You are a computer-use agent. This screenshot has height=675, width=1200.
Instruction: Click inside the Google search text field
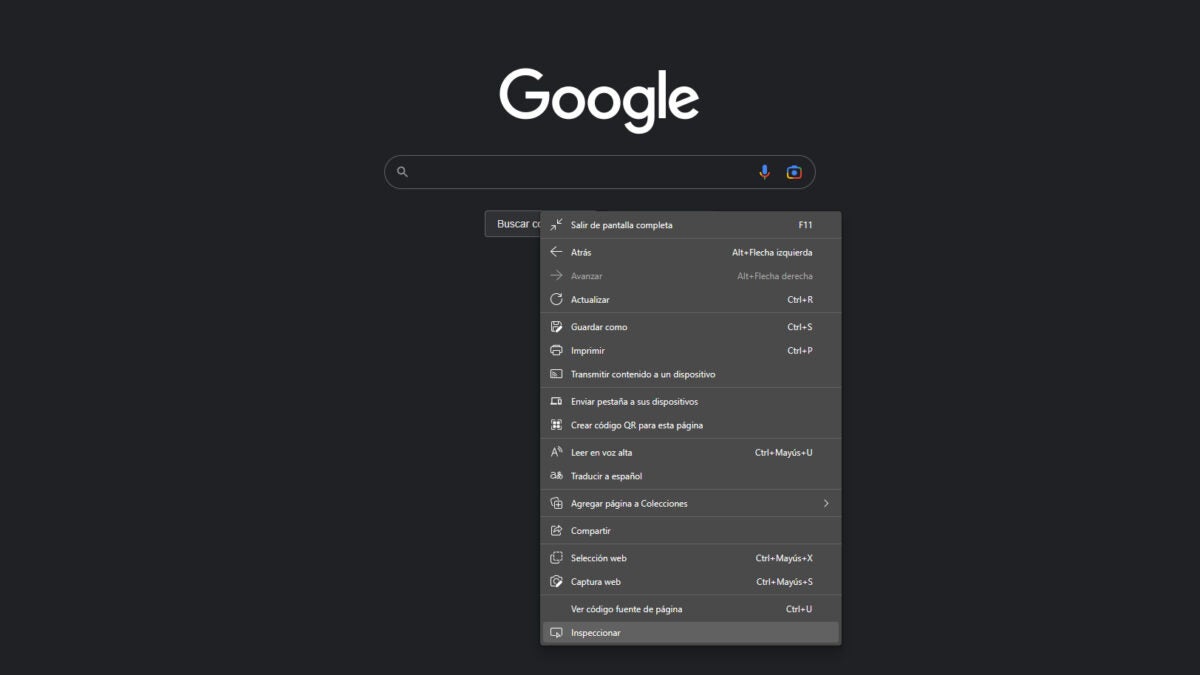point(580,172)
